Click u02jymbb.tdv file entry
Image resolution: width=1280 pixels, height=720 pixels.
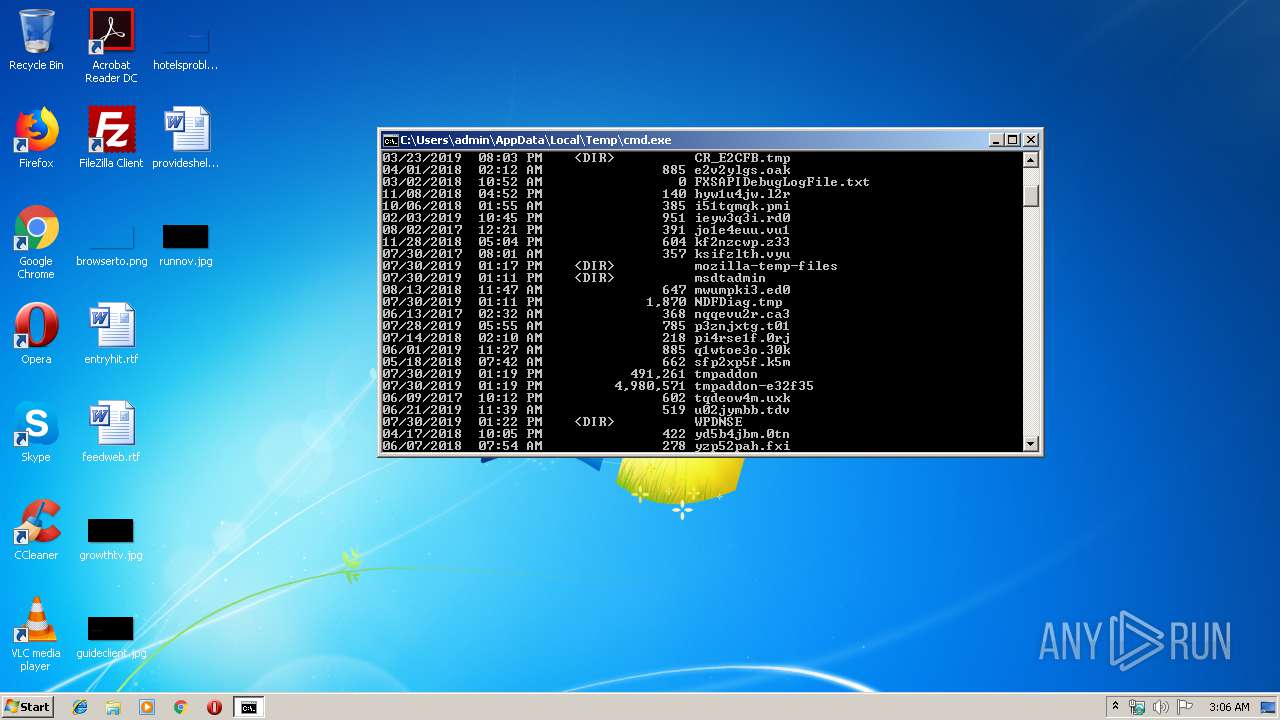[742, 410]
